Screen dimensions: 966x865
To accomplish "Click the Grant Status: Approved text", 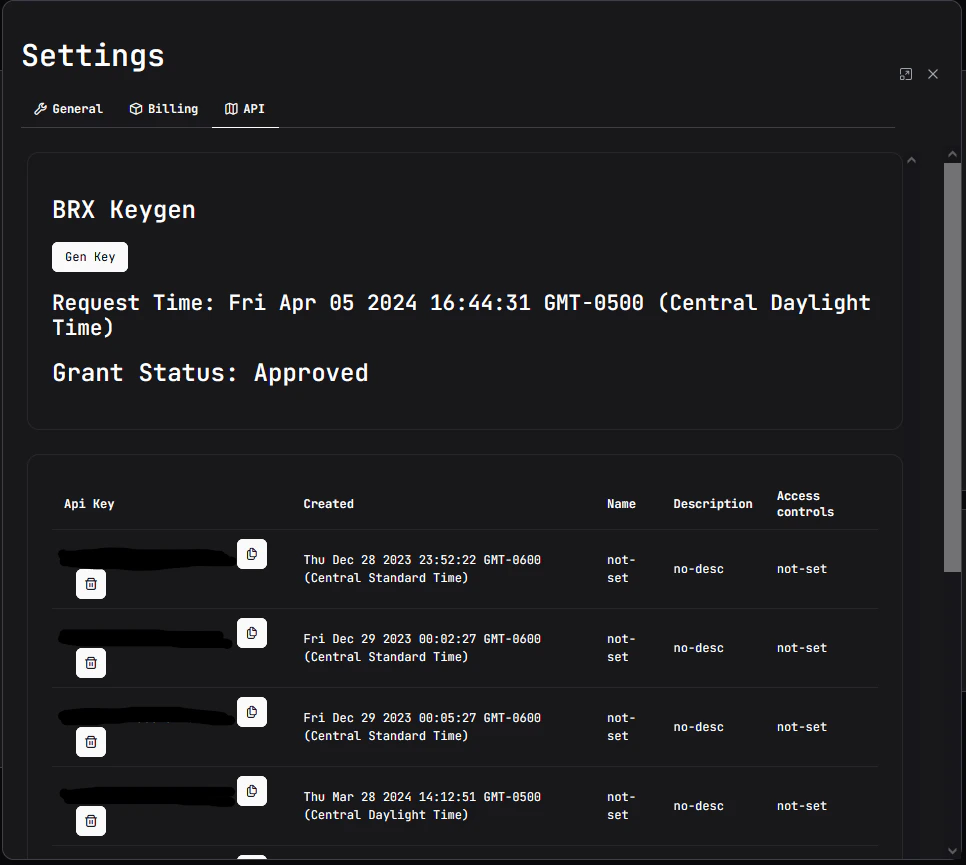I will point(210,373).
